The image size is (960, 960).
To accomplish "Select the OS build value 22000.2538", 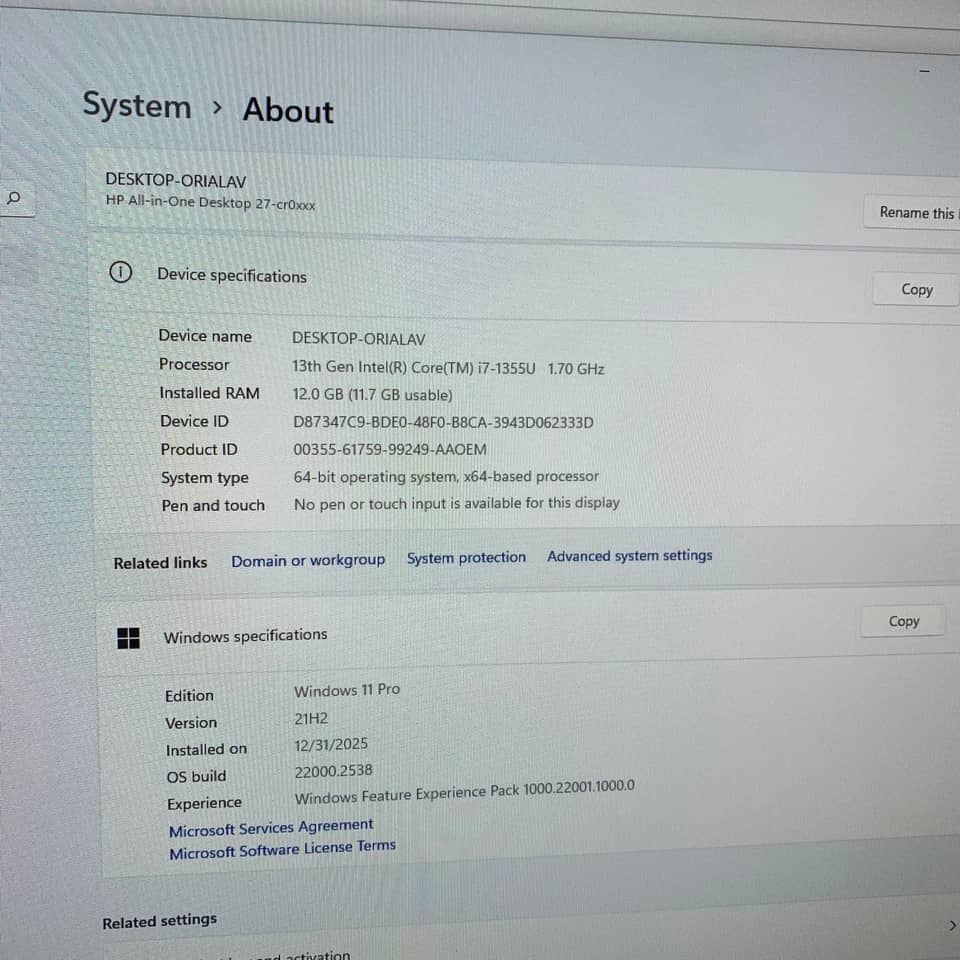I will (333, 771).
